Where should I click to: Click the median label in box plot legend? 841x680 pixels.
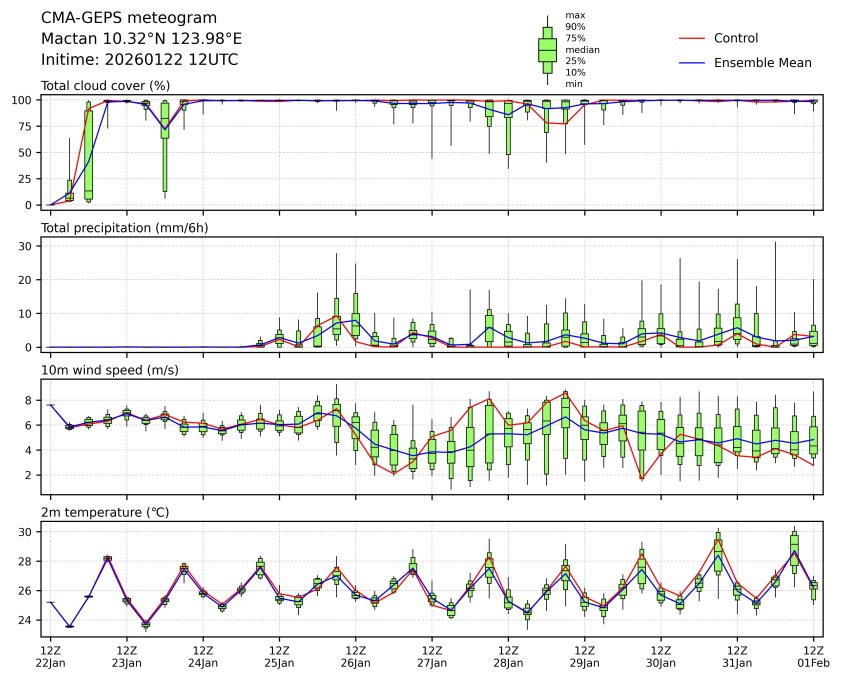point(582,49)
